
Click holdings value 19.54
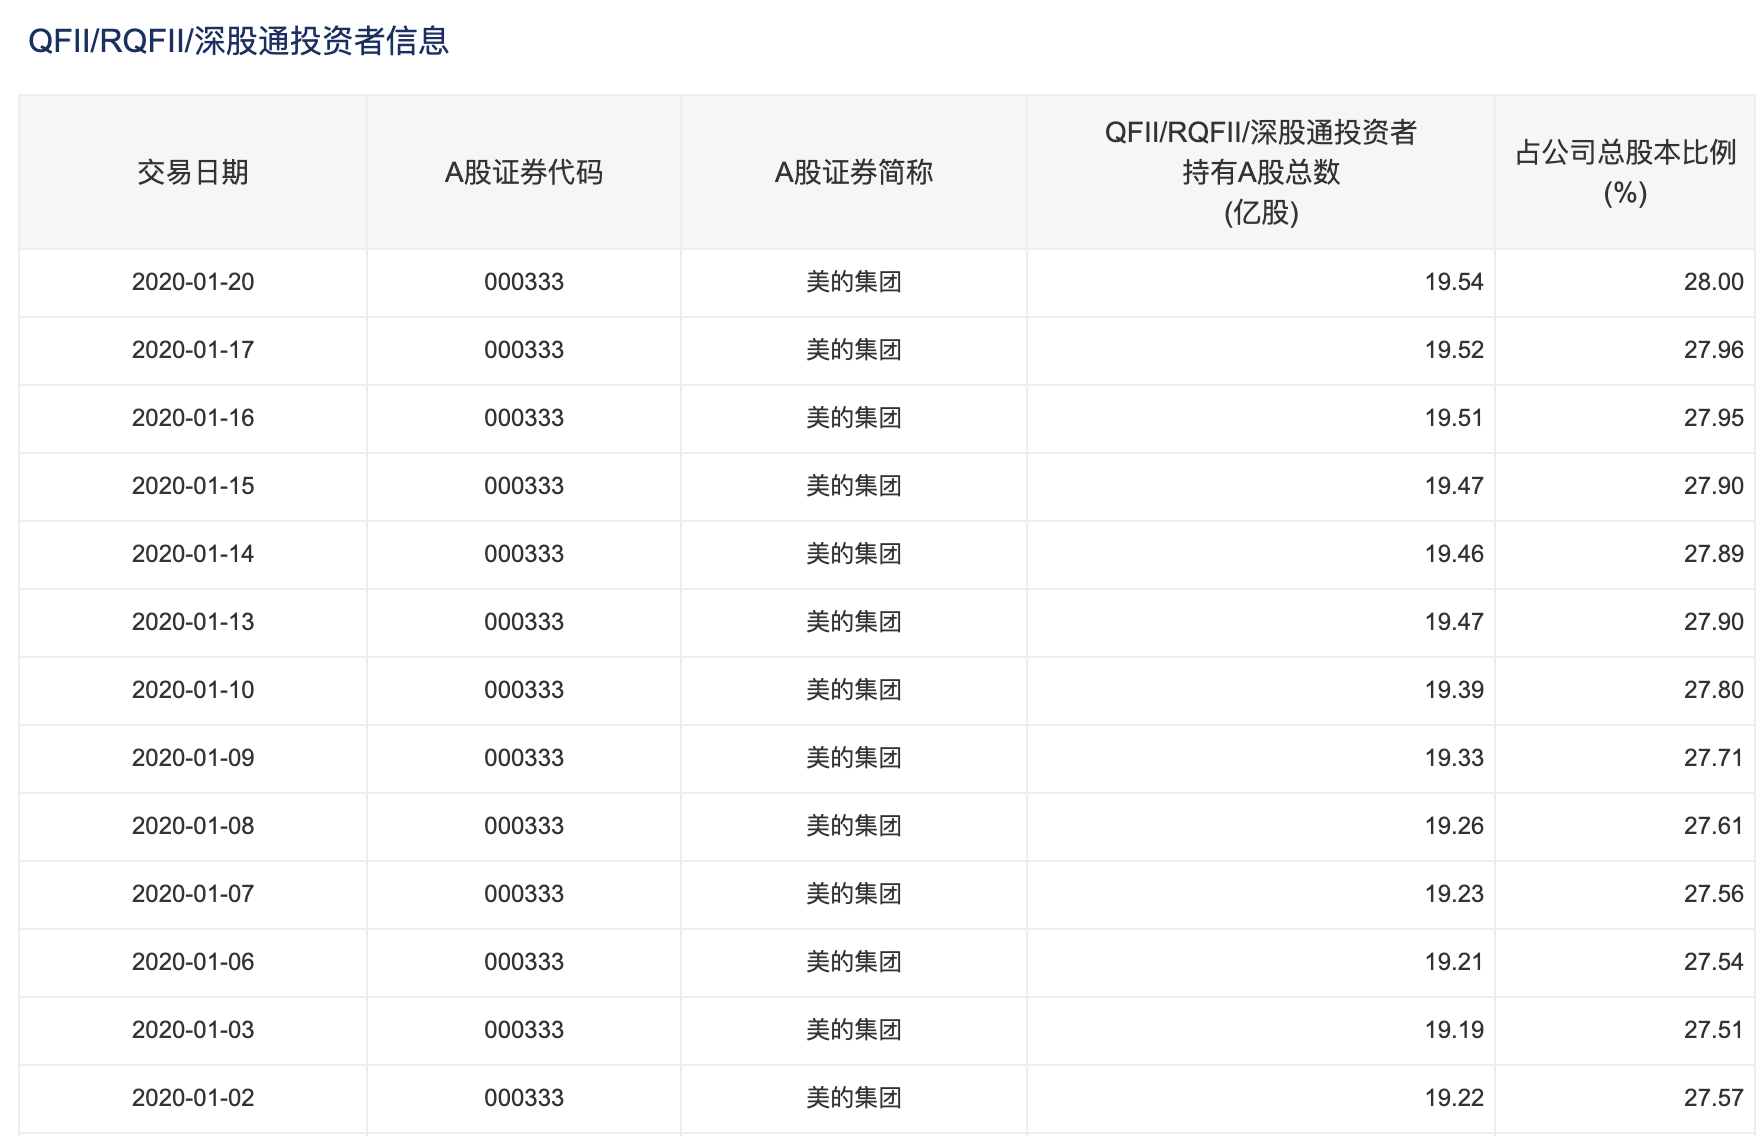pos(1454,282)
